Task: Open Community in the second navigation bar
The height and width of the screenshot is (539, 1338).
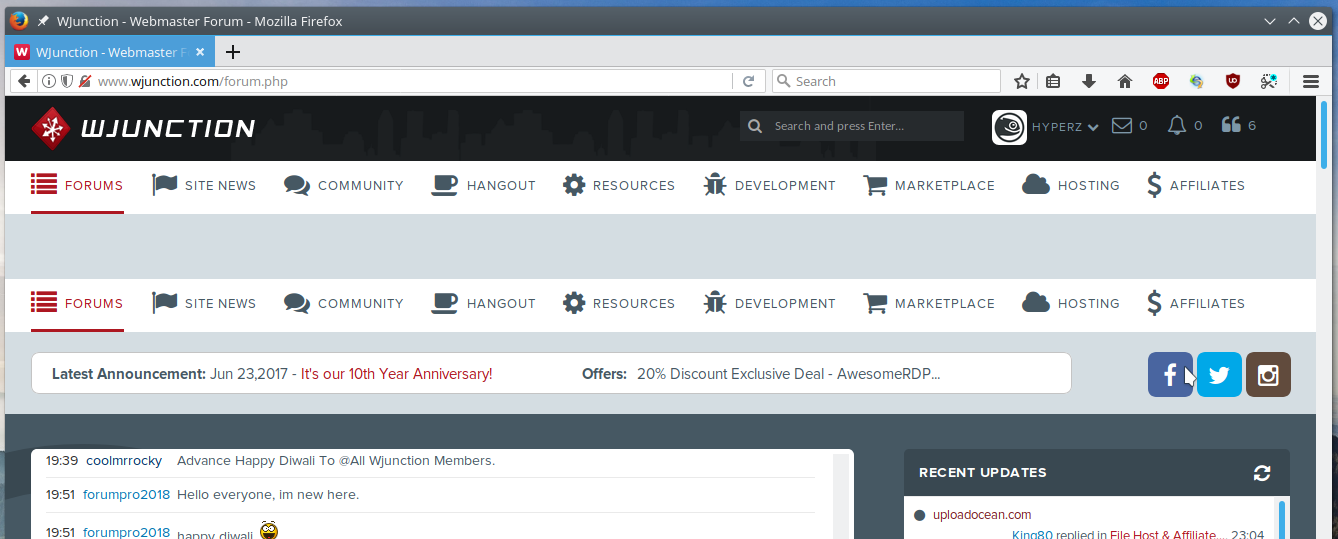Action: [343, 303]
